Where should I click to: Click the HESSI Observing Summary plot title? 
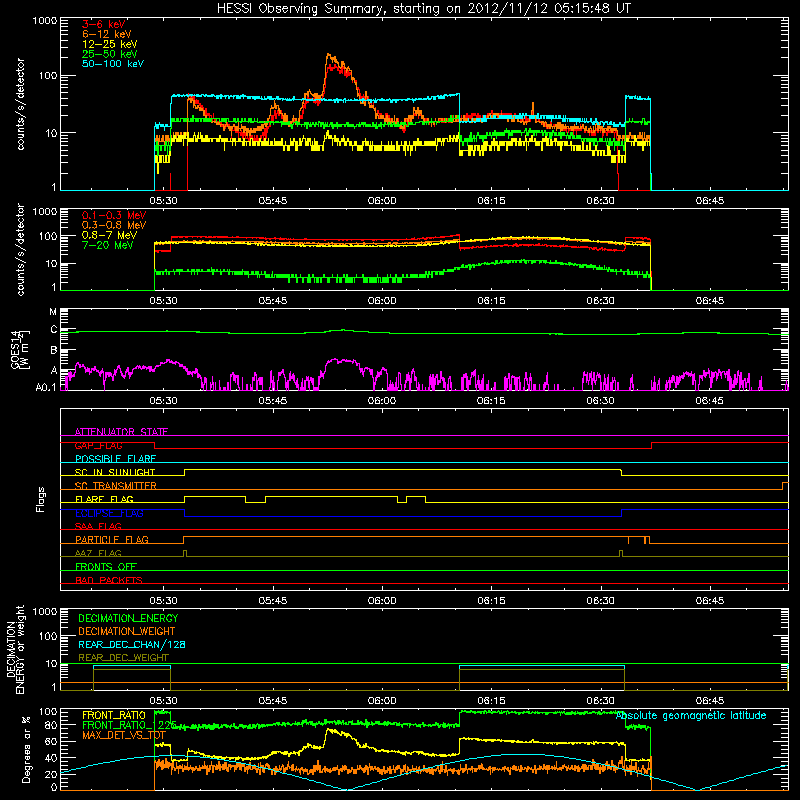click(424, 9)
